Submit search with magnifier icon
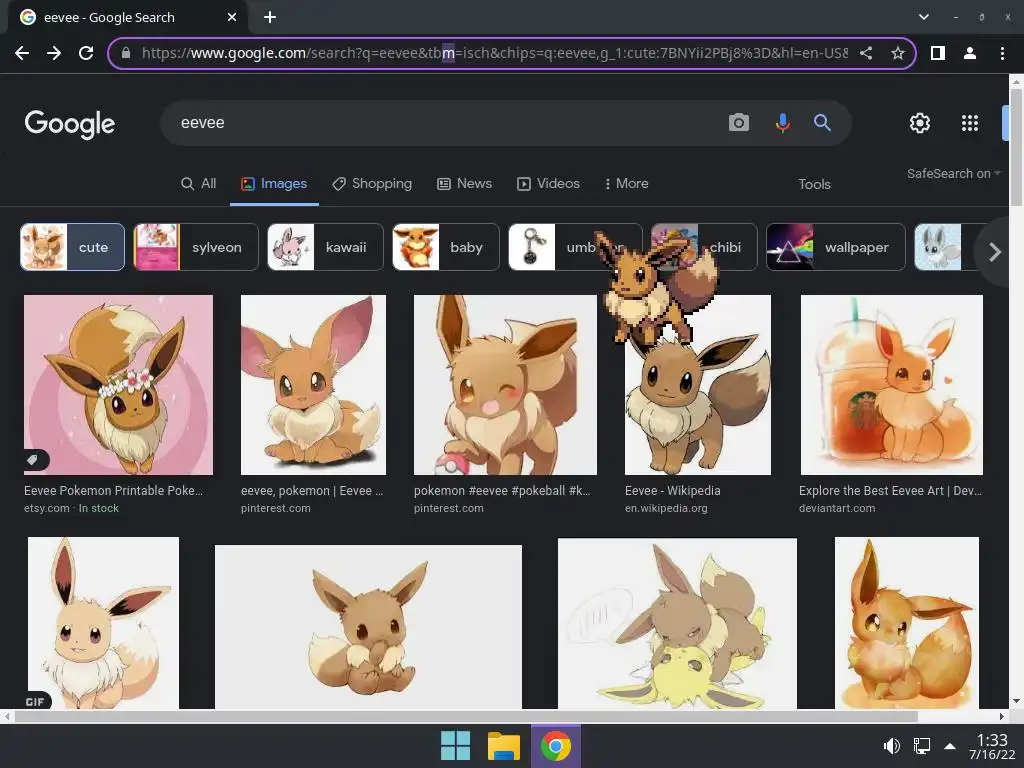 (x=822, y=122)
